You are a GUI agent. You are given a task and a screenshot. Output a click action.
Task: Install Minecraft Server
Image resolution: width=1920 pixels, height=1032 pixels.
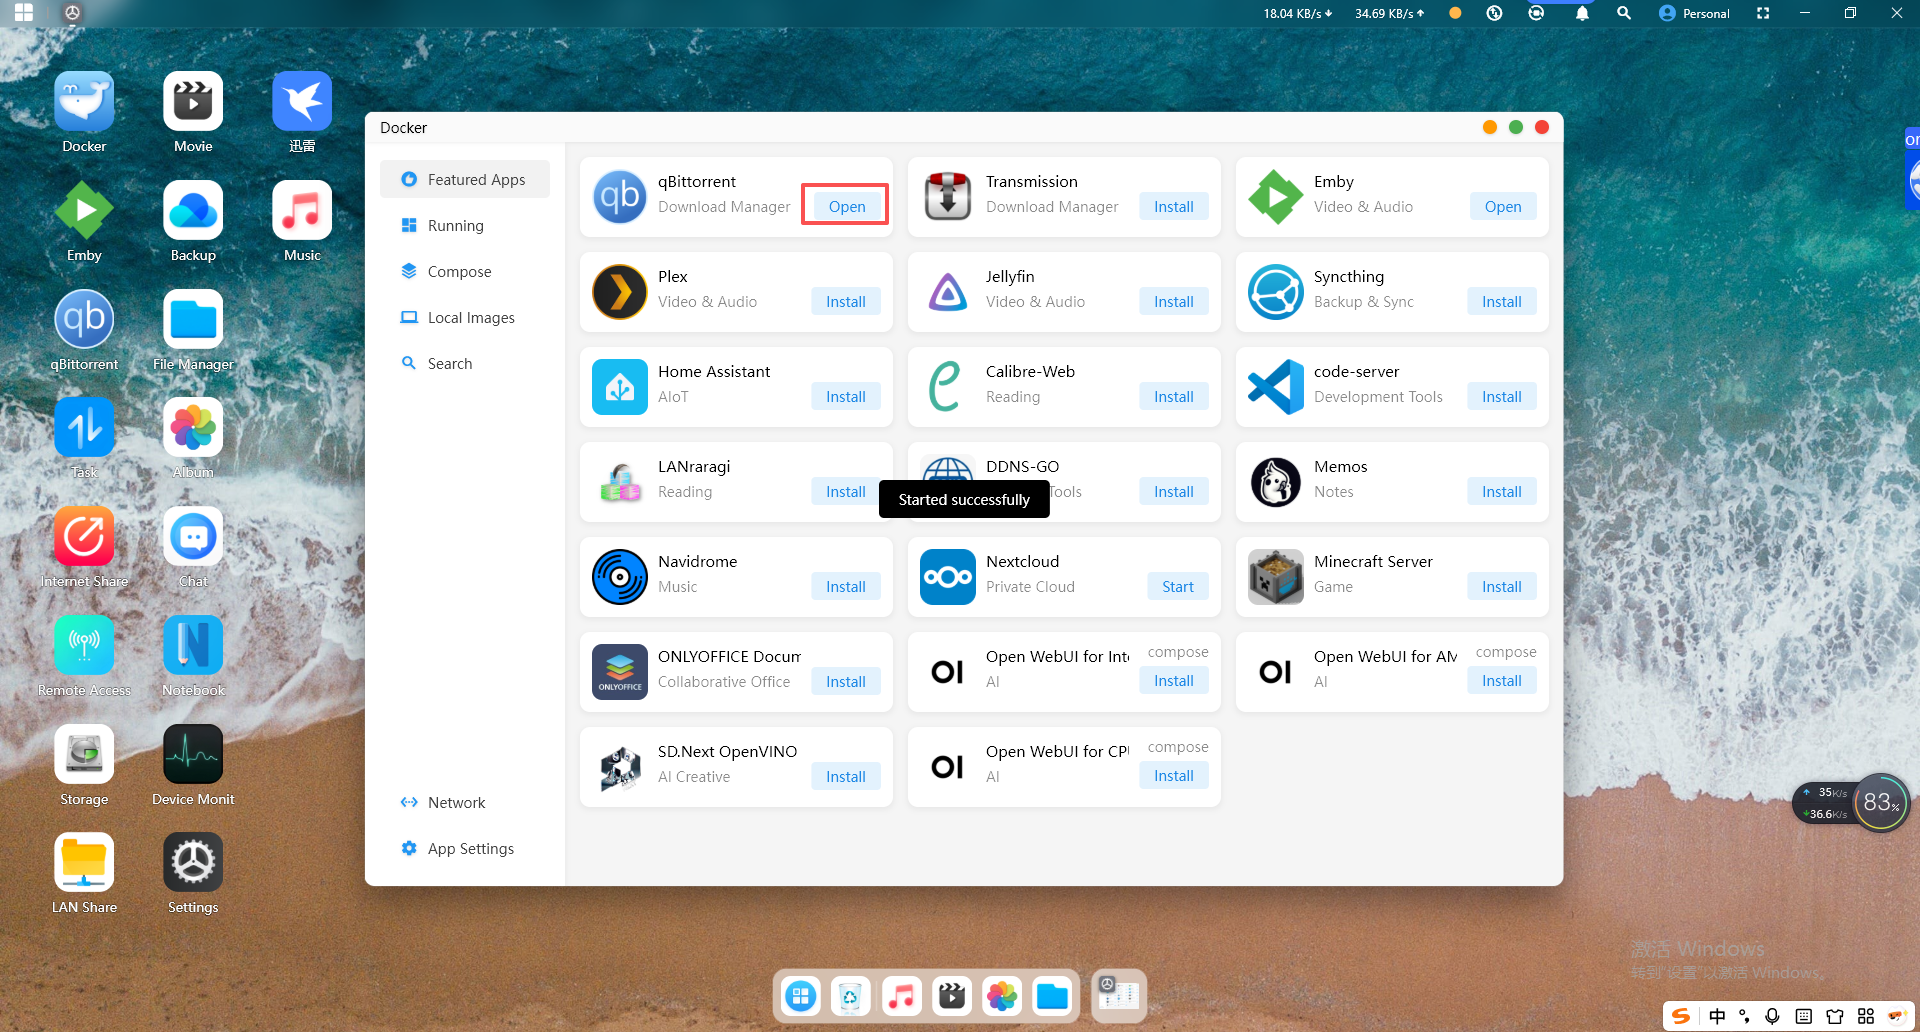tap(1502, 587)
